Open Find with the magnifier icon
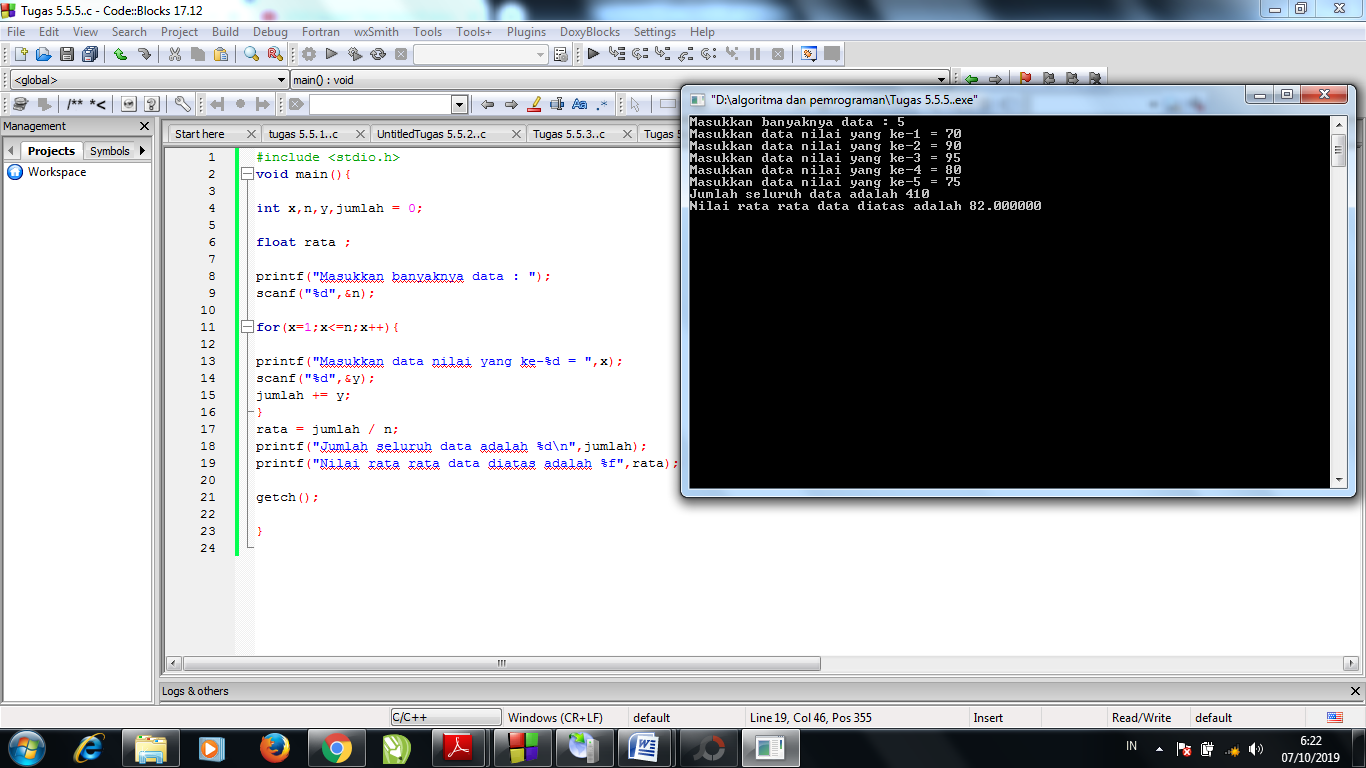 coord(251,54)
